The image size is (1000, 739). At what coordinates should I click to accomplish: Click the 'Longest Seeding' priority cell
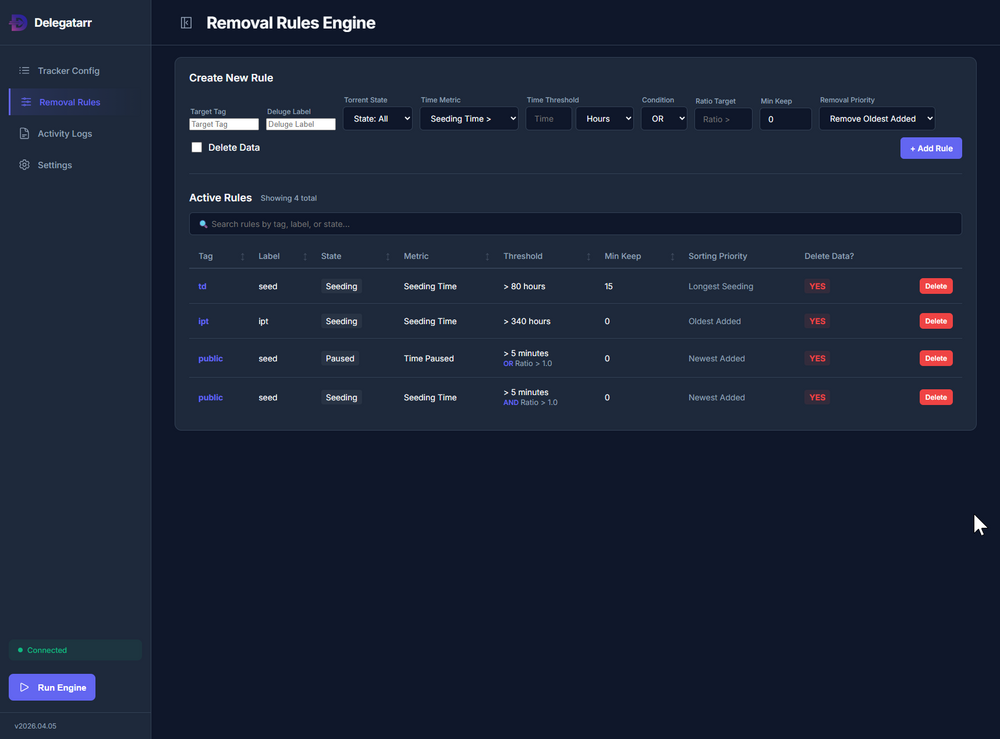[x=721, y=286]
